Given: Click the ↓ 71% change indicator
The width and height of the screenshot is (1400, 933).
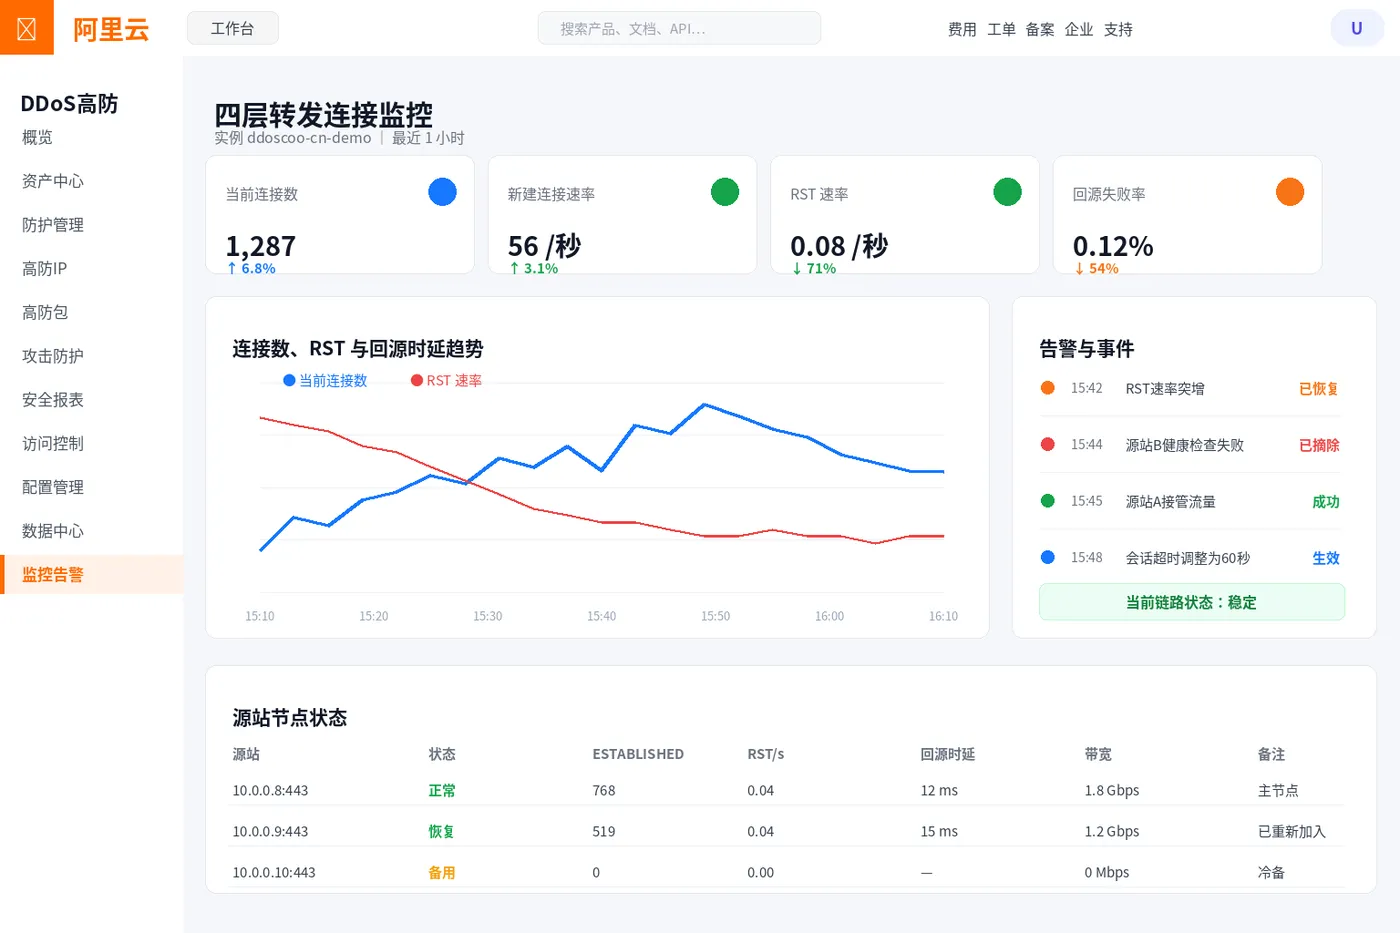Looking at the screenshot, I should (x=814, y=268).
